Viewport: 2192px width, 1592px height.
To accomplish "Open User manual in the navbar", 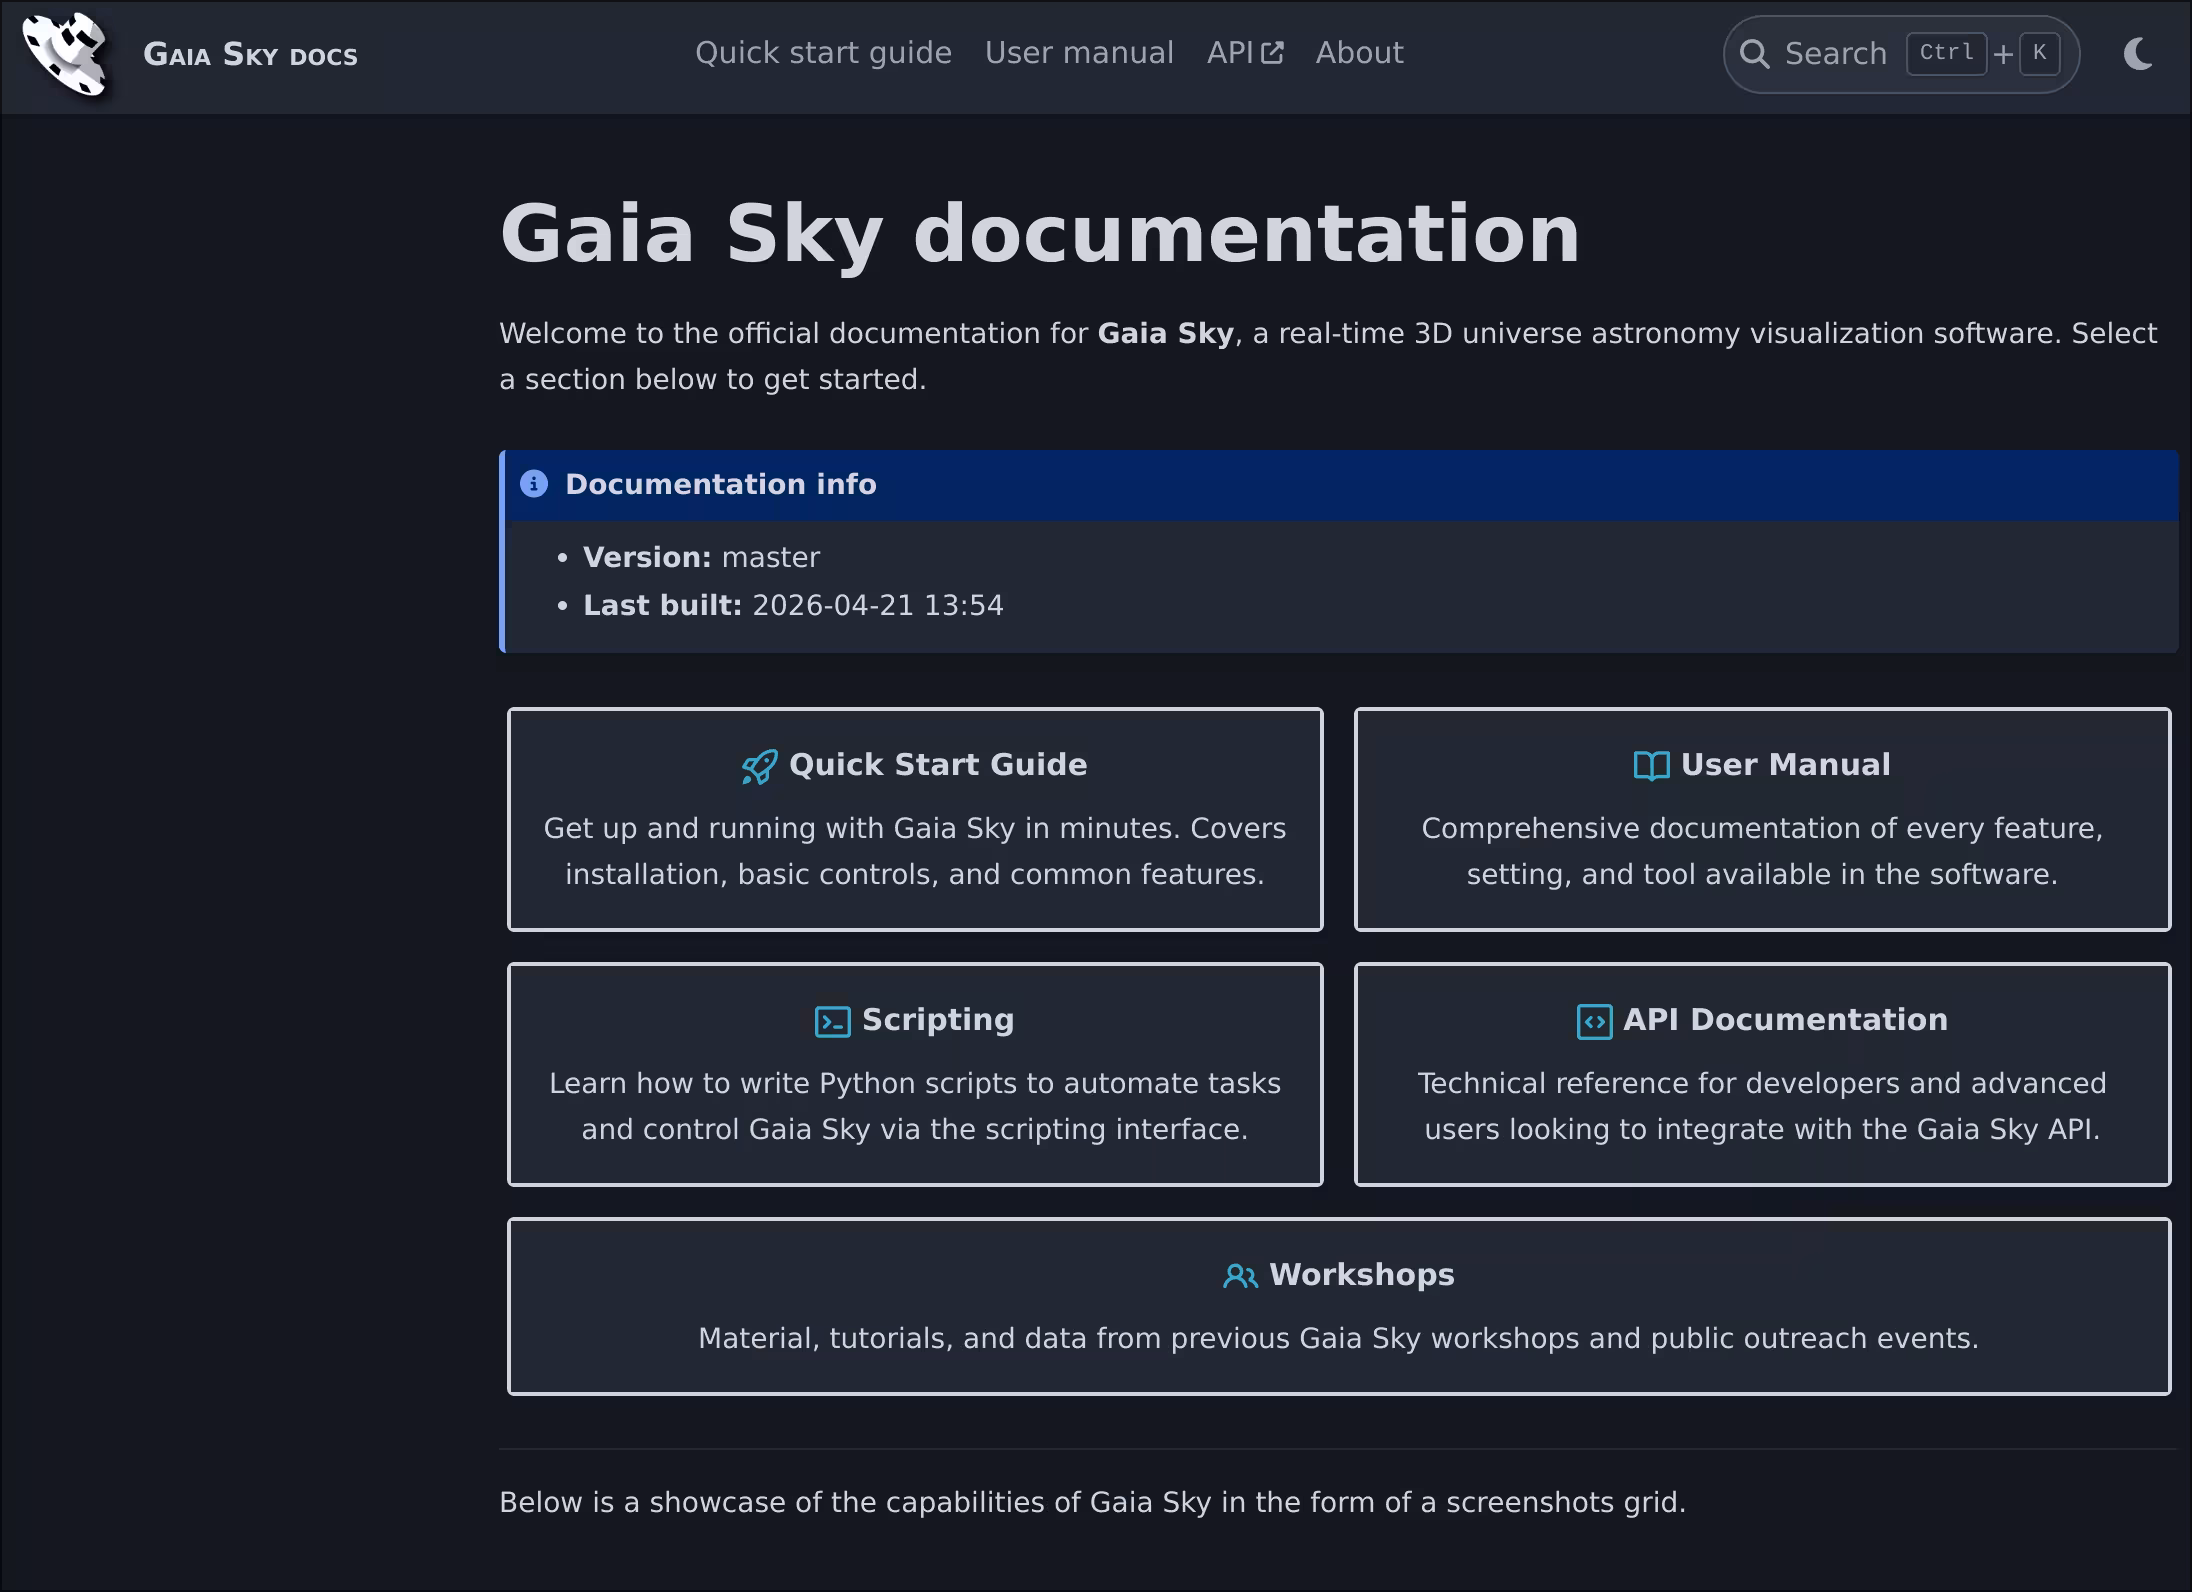I will coord(1079,53).
